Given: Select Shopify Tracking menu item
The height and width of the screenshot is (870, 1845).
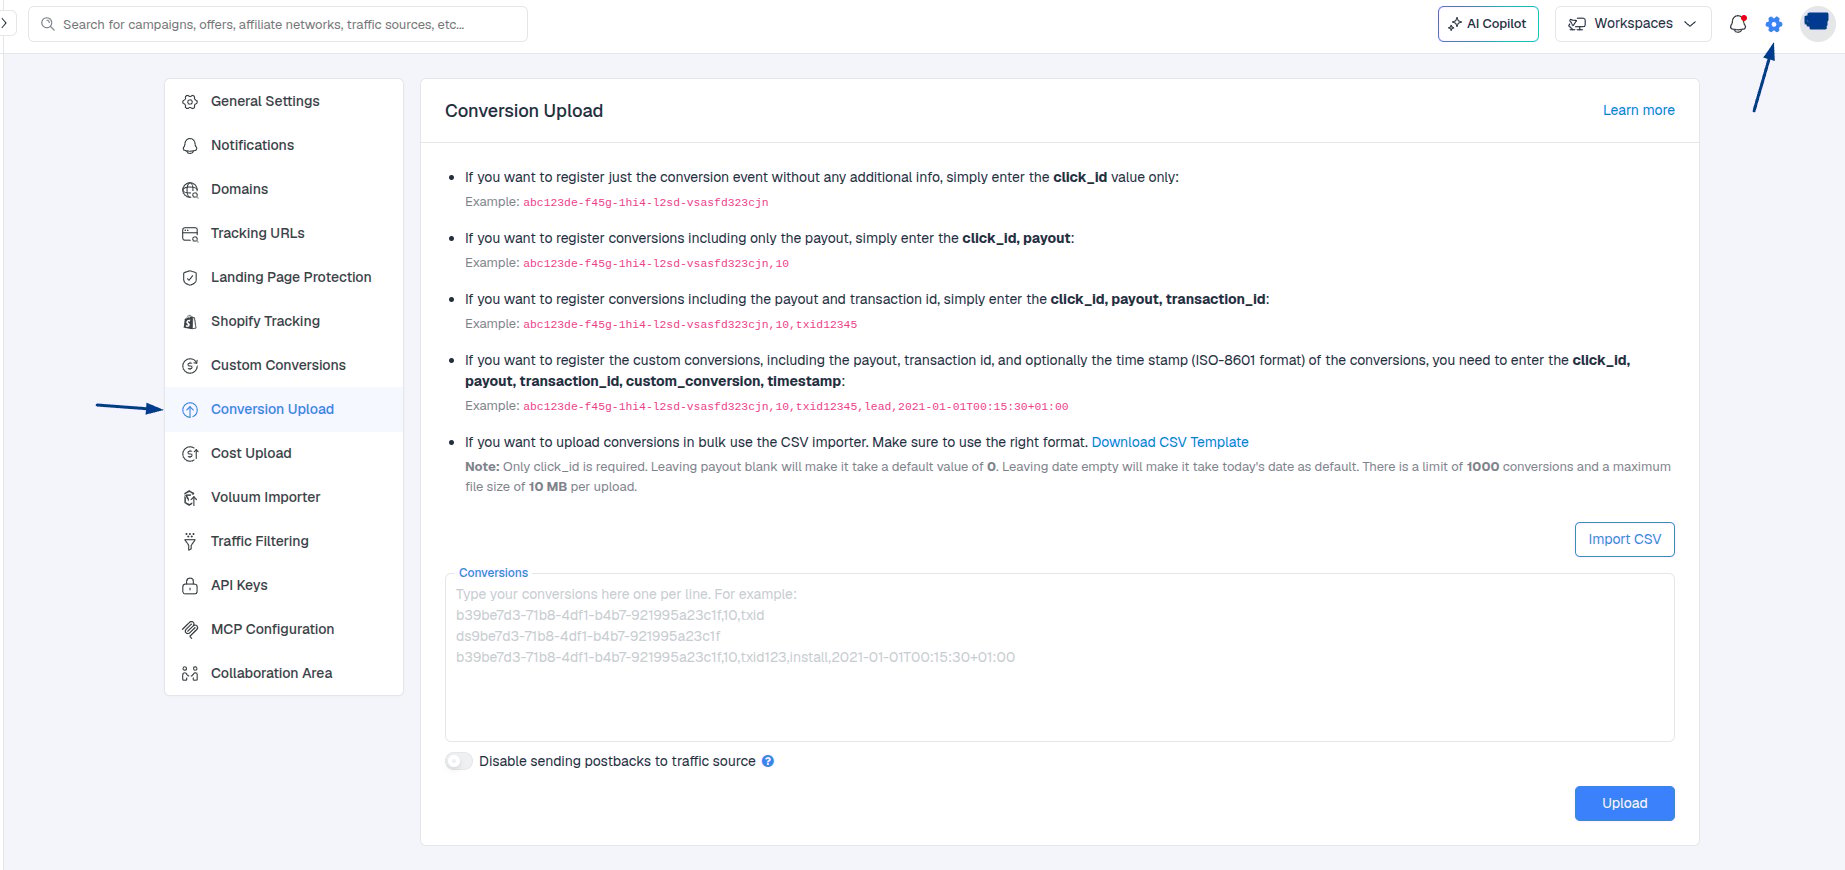Looking at the screenshot, I should (284, 321).
